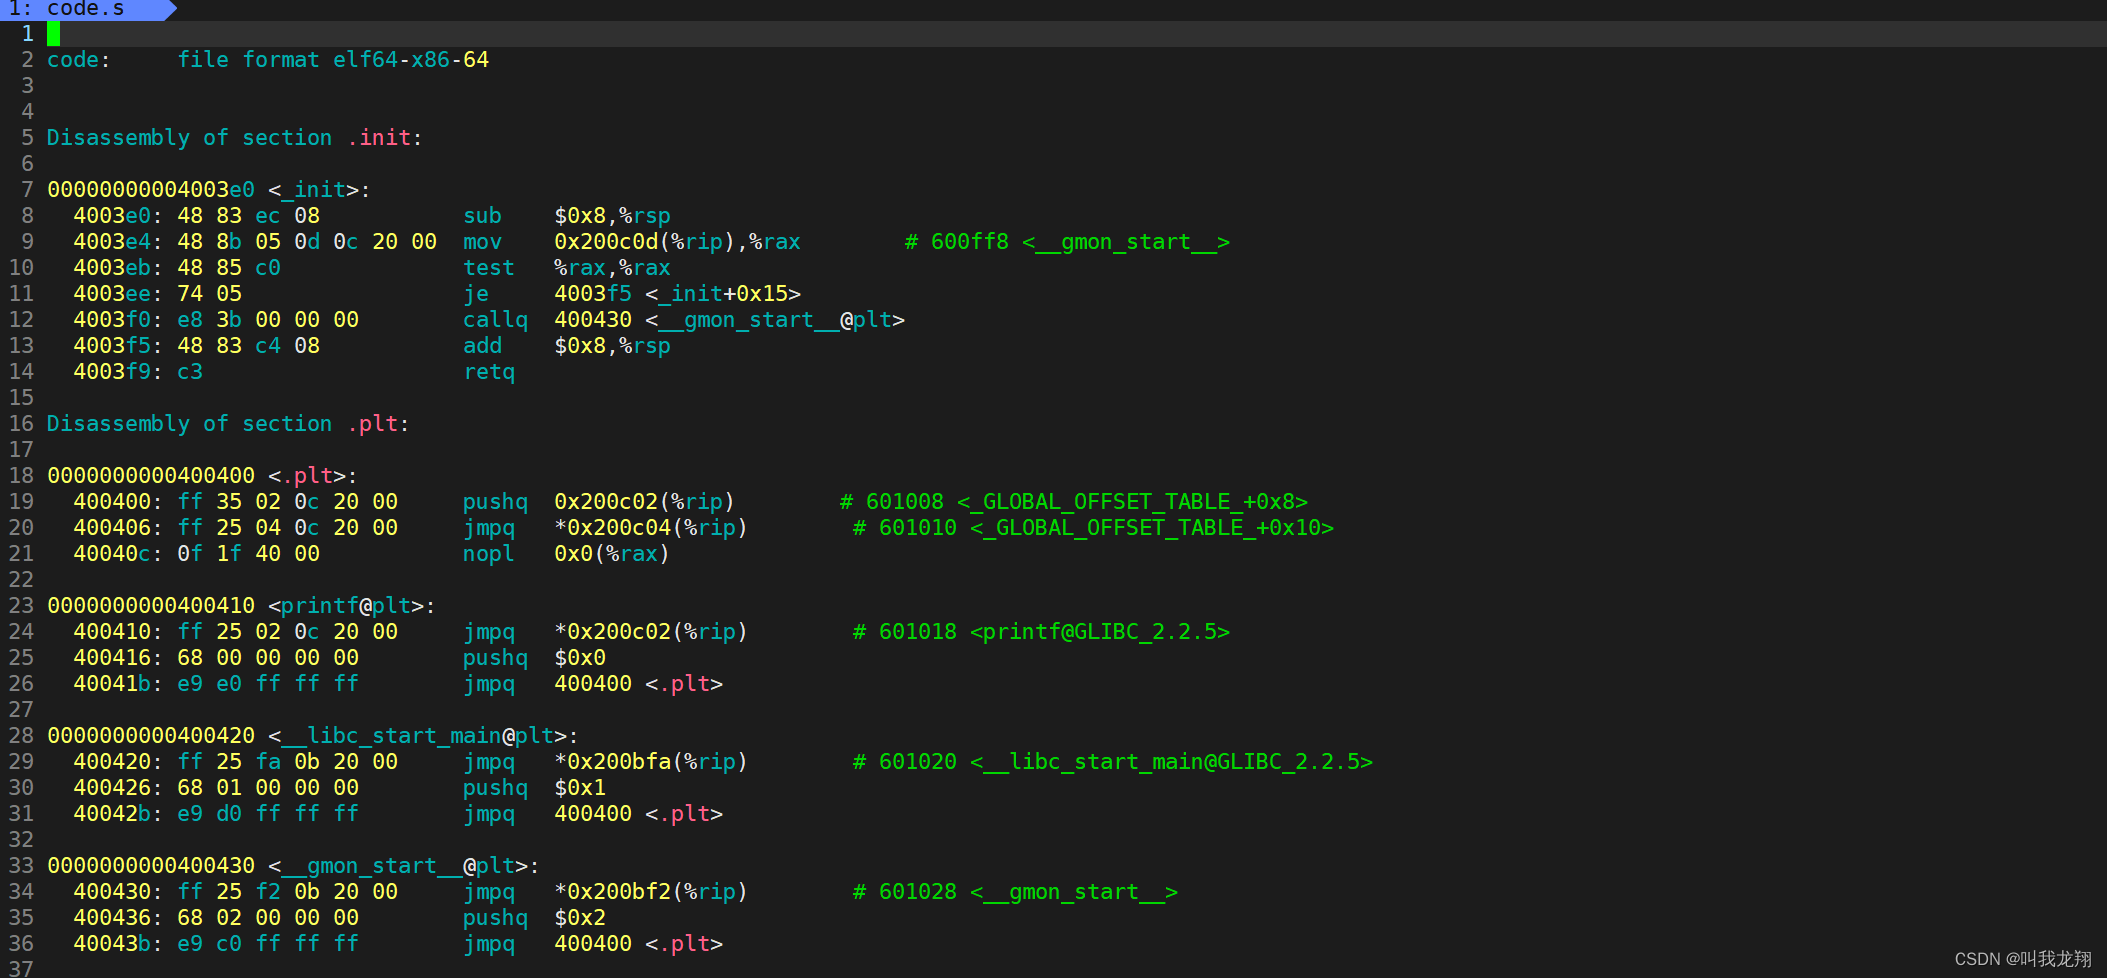This screenshot has width=2107, height=978.
Task: Click 'callq' mnemonic on line 12
Action: (x=495, y=320)
